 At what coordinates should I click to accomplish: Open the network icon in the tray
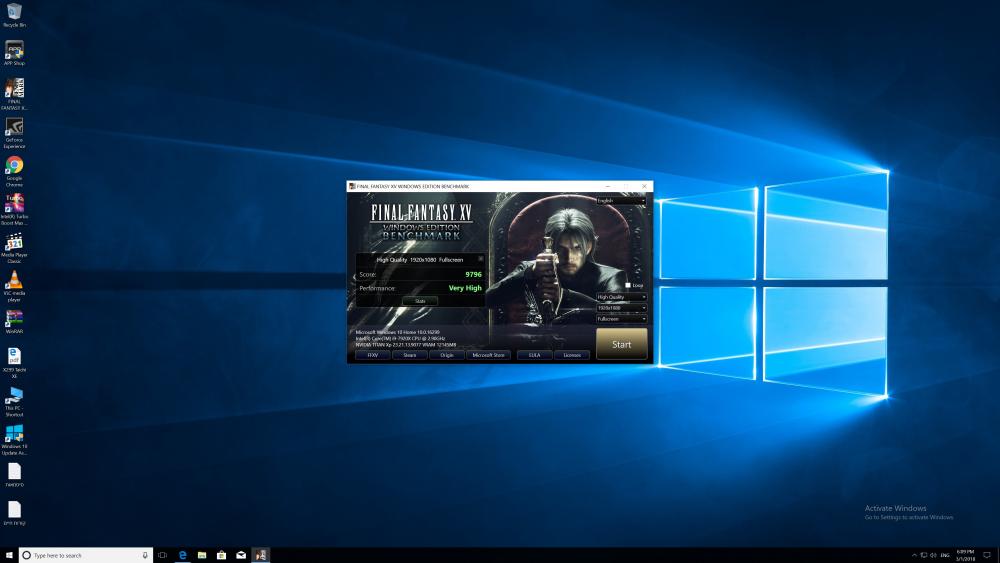tap(923, 555)
